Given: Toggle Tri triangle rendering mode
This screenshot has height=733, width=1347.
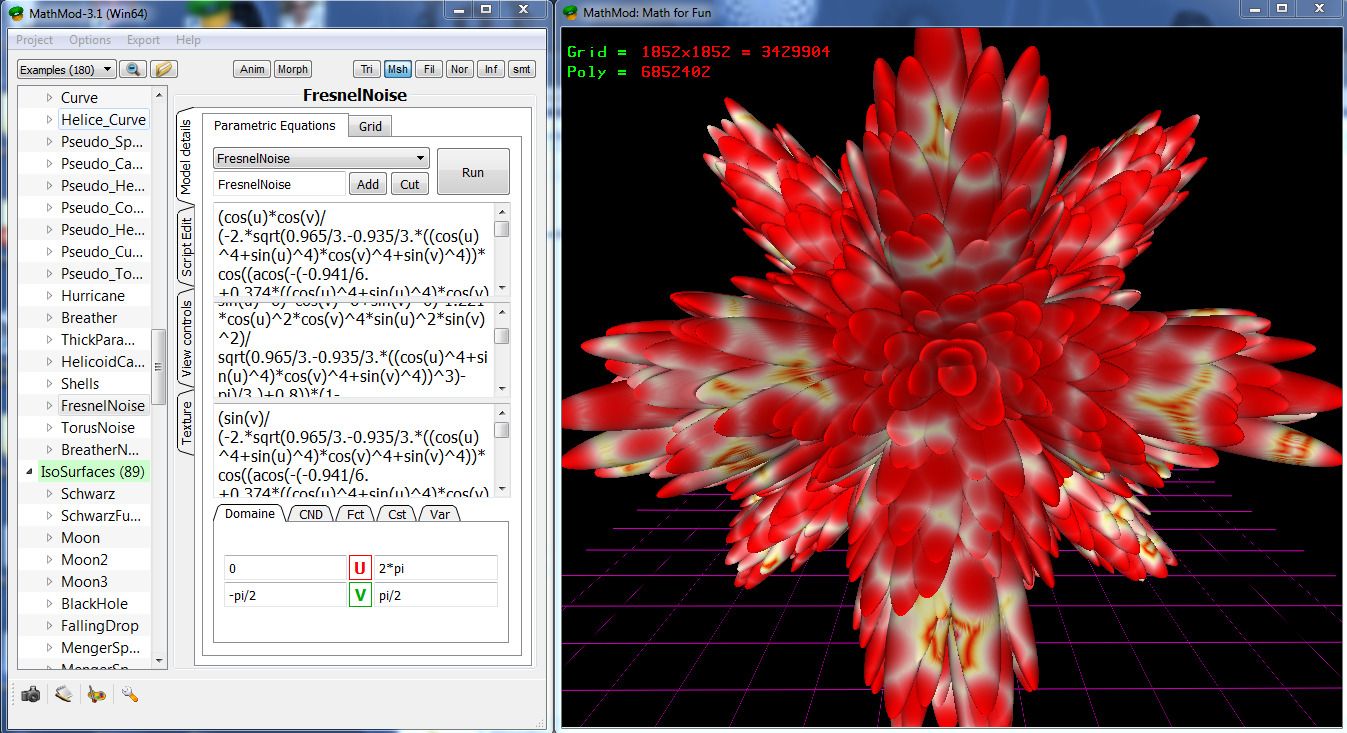Looking at the screenshot, I should coord(367,69).
